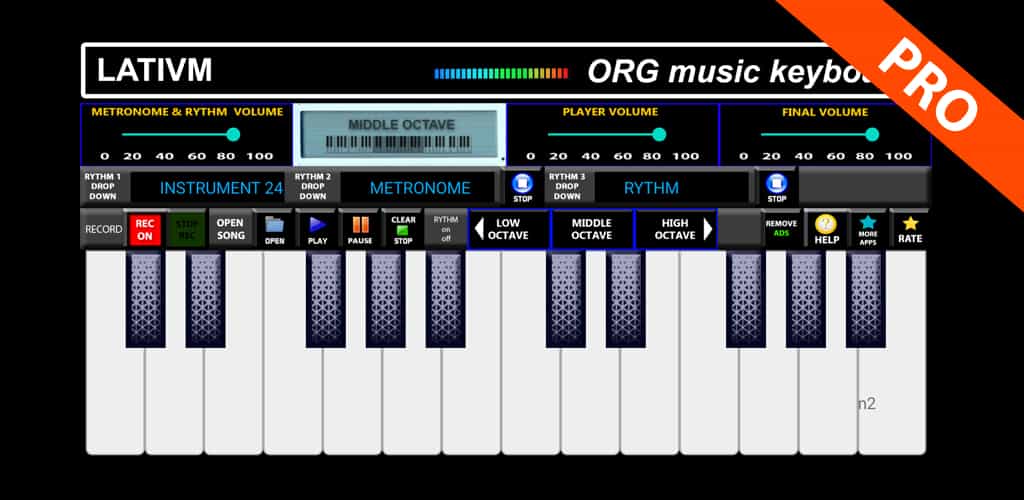Tap the More Apps blue star icon
The width and height of the screenshot is (1024, 500).
point(868,228)
